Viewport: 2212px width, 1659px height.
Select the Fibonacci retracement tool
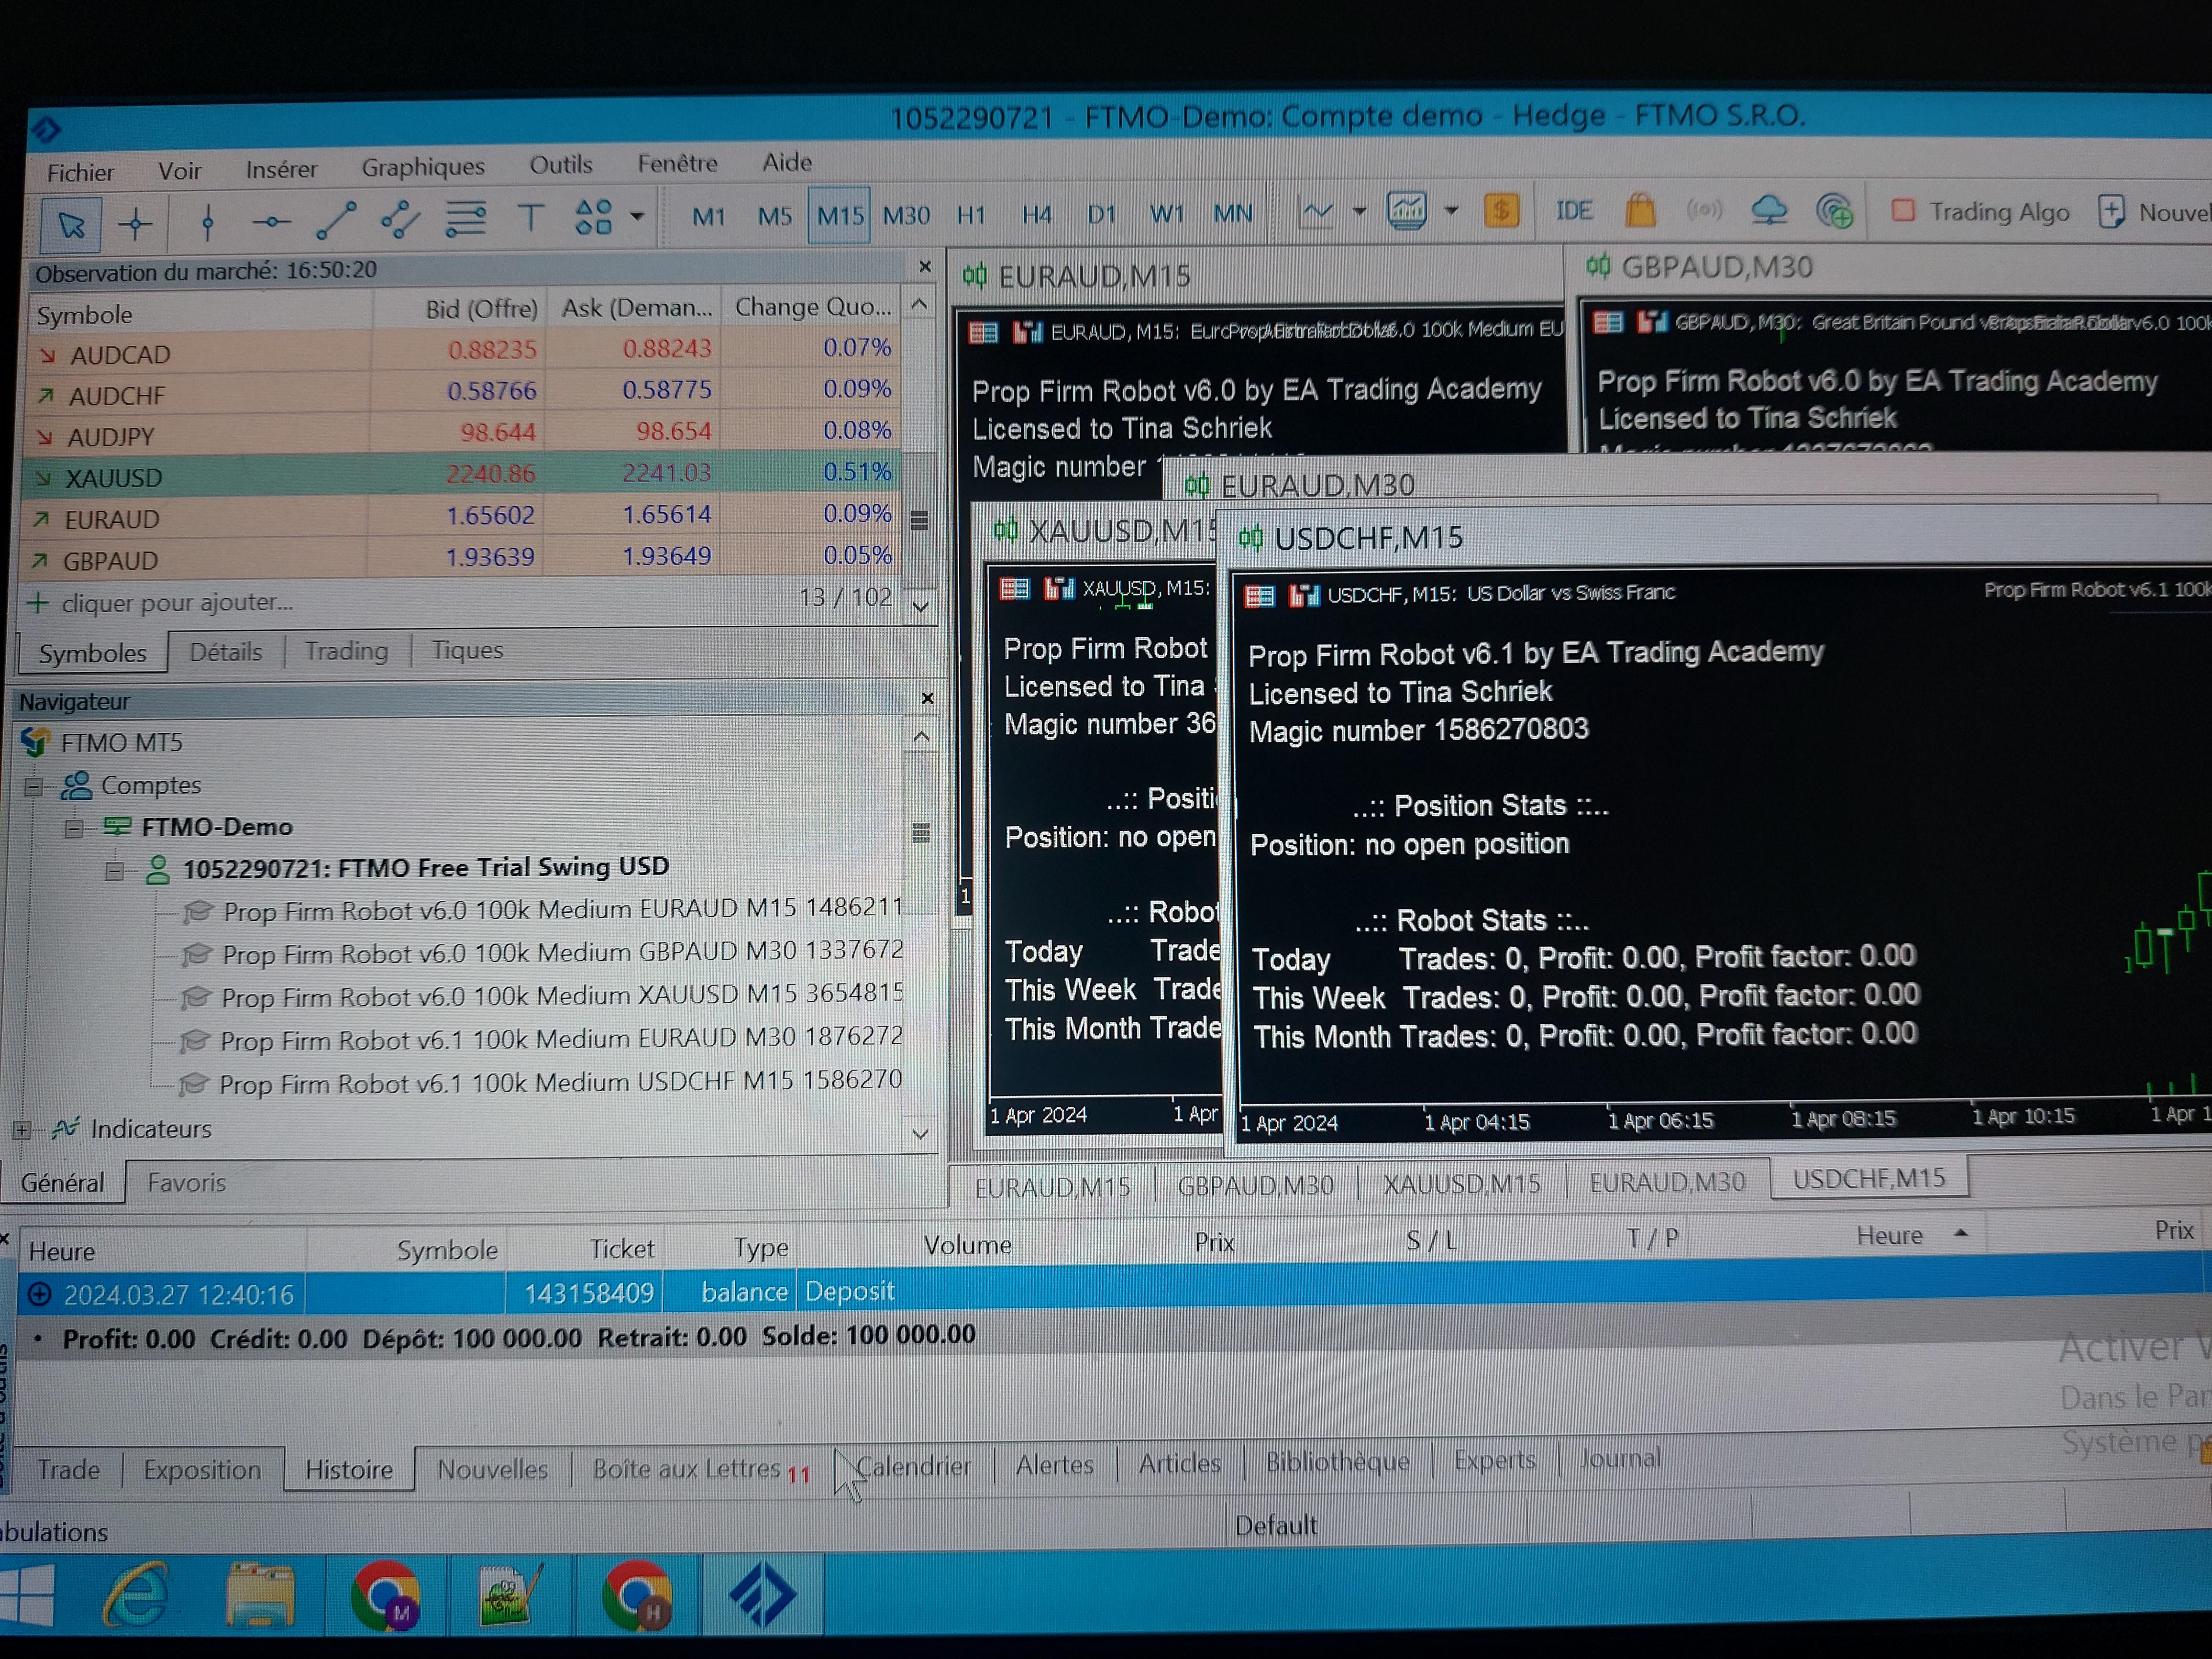coord(466,219)
